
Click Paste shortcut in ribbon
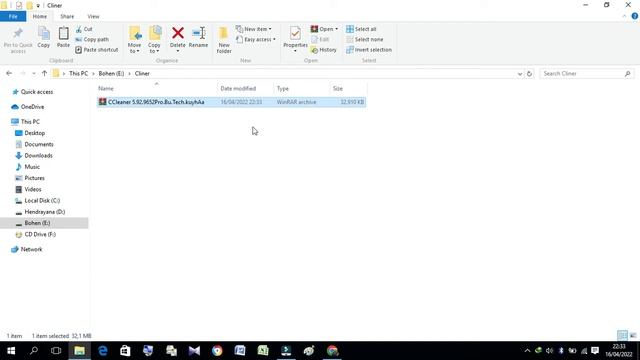pyautogui.click(x=97, y=50)
